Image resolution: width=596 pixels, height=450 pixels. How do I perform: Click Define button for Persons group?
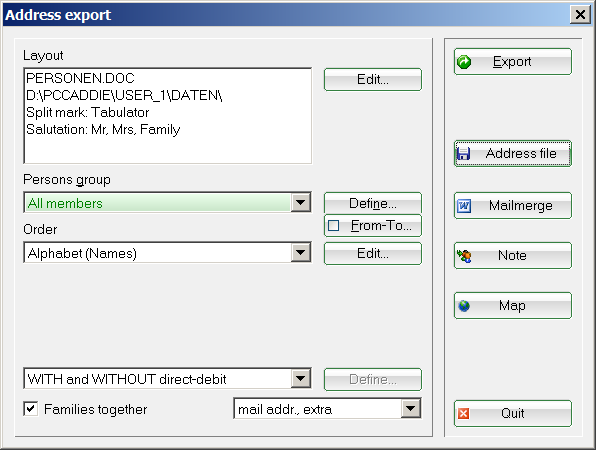[373, 203]
